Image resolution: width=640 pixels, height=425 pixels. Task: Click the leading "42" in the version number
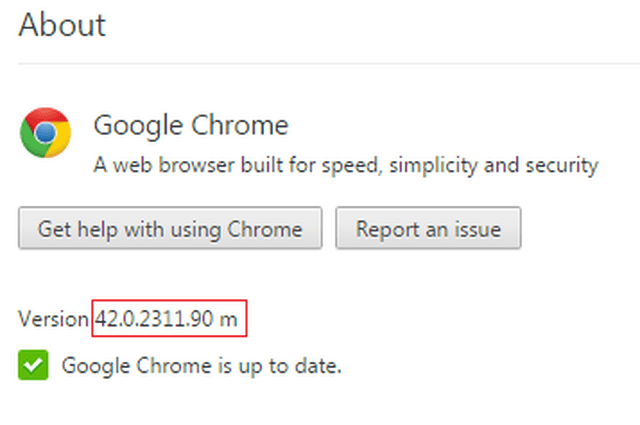tap(106, 320)
